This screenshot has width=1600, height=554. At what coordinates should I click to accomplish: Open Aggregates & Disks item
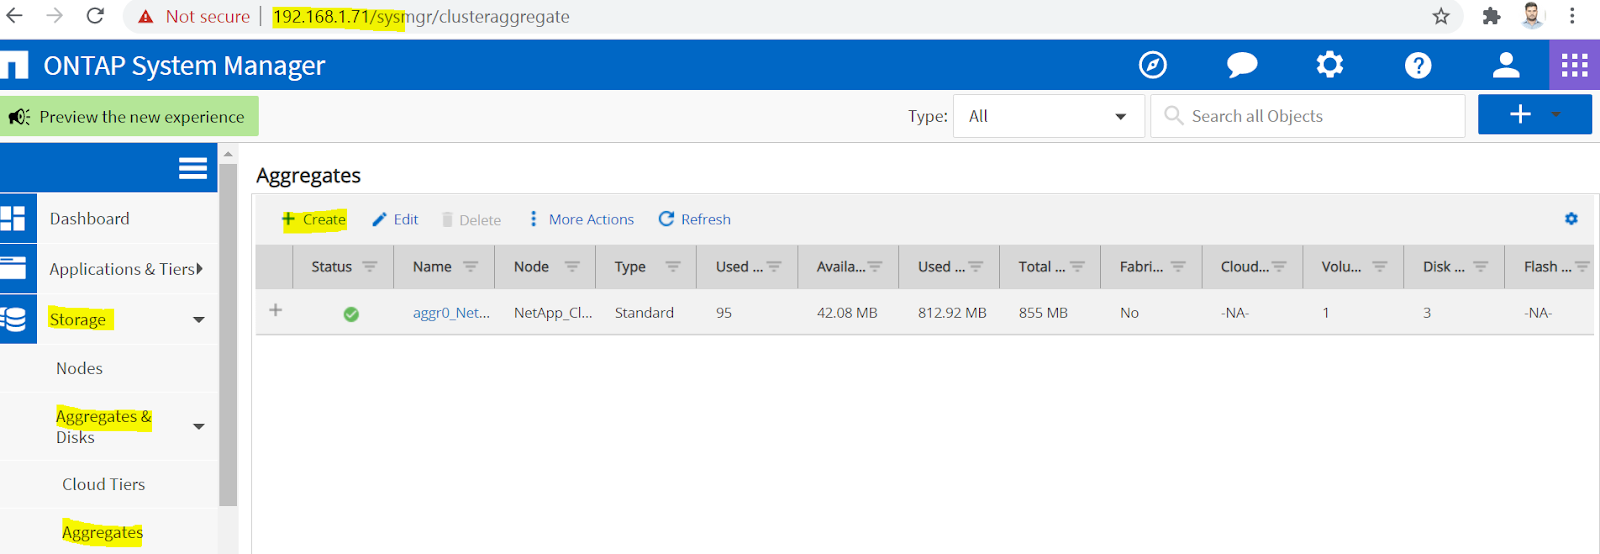[x=104, y=427]
